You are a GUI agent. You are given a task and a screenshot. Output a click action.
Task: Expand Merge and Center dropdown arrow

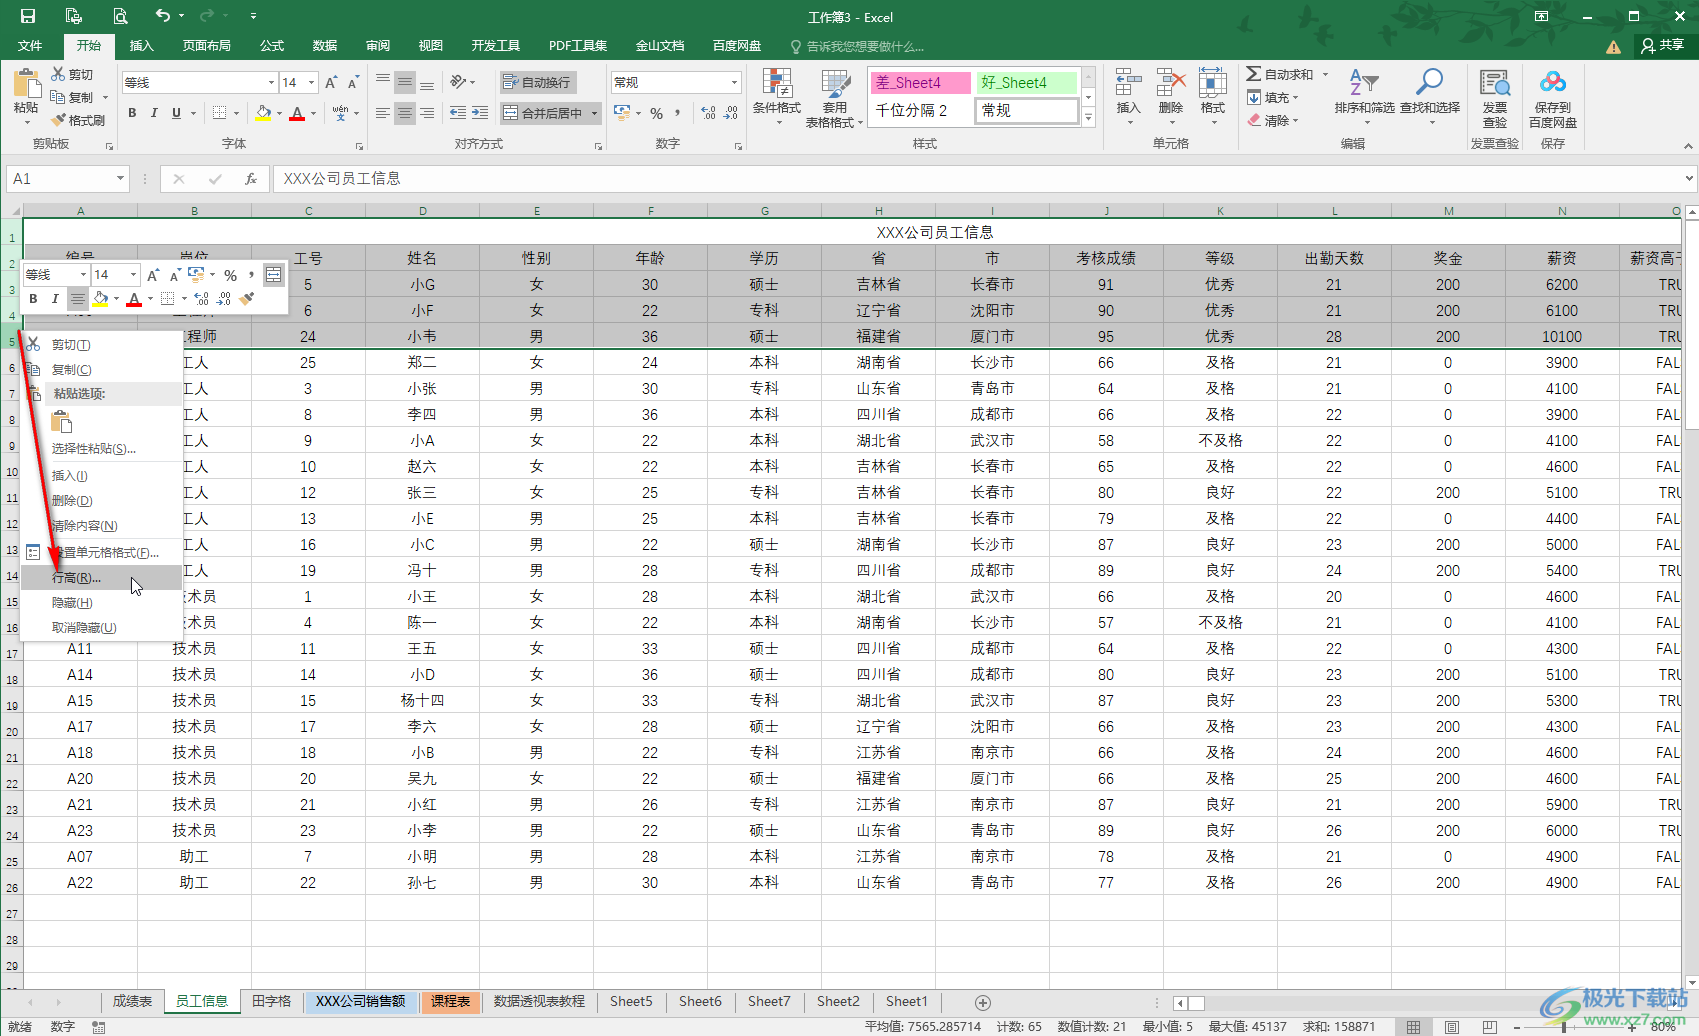point(594,113)
